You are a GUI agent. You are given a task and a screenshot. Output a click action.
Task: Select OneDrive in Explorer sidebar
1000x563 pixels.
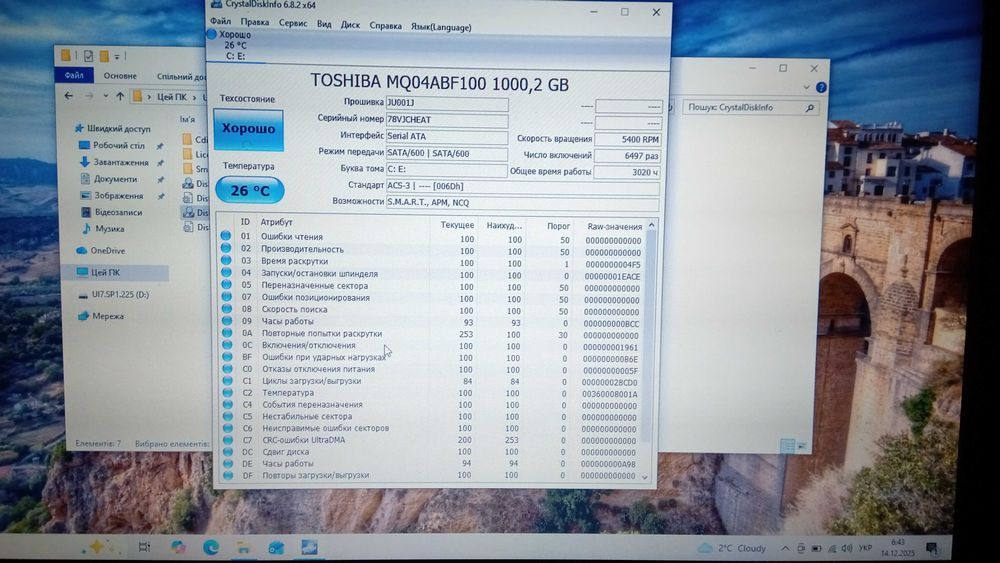[101, 251]
